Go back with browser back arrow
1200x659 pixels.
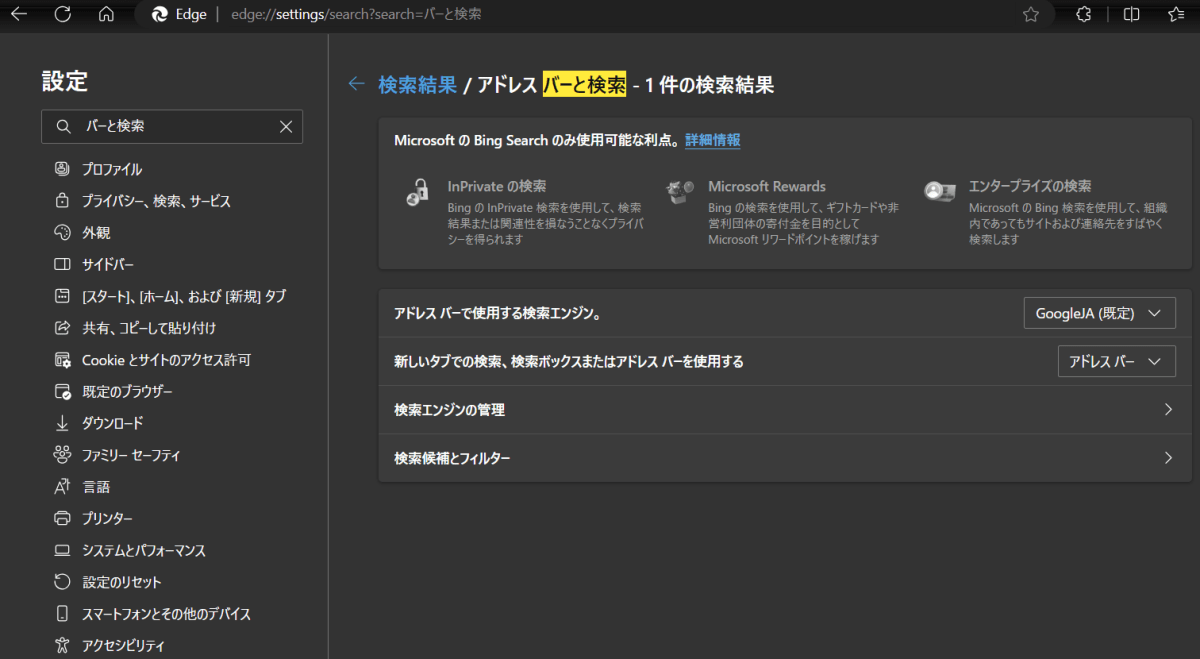click(18, 14)
